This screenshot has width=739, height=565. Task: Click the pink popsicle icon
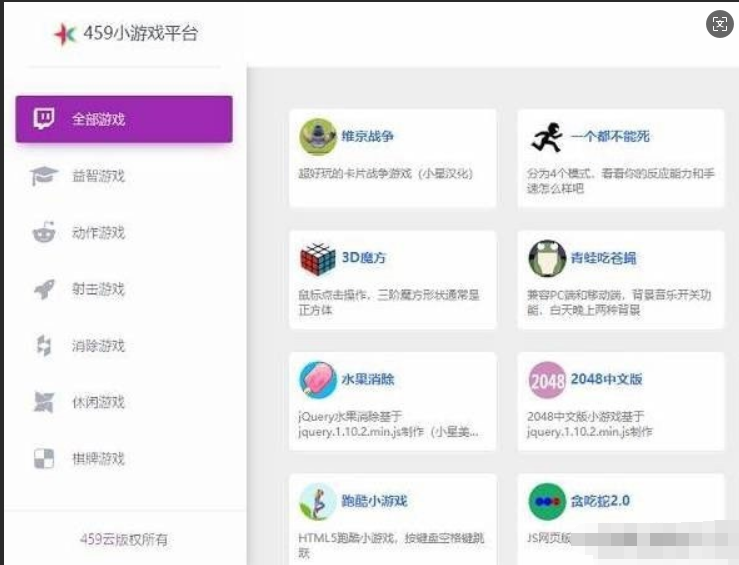click(318, 380)
